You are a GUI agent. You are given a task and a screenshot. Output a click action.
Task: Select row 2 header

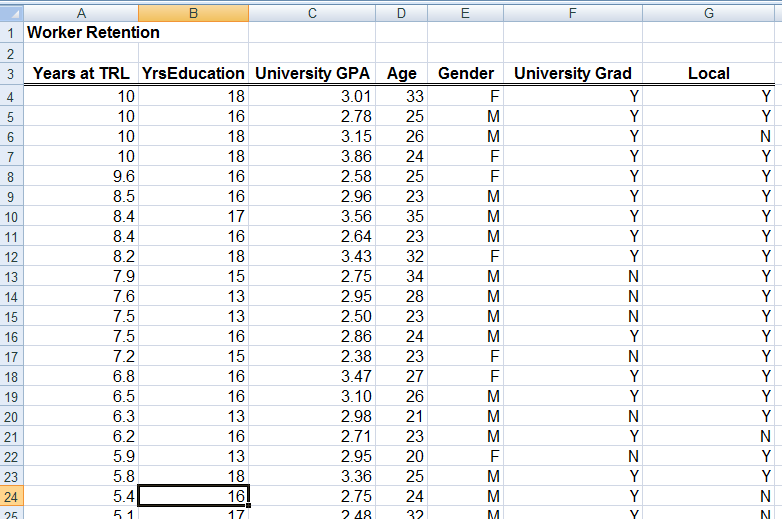tap(11, 53)
